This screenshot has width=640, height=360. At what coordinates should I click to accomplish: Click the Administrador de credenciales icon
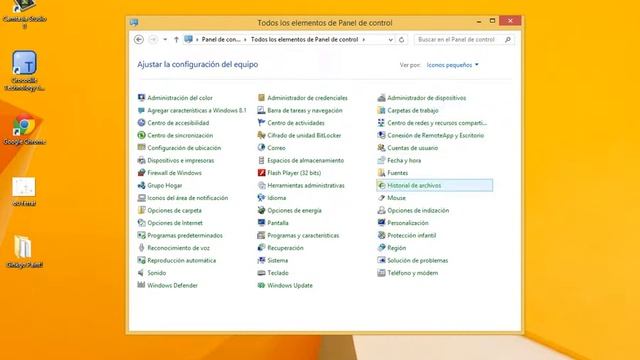261,98
